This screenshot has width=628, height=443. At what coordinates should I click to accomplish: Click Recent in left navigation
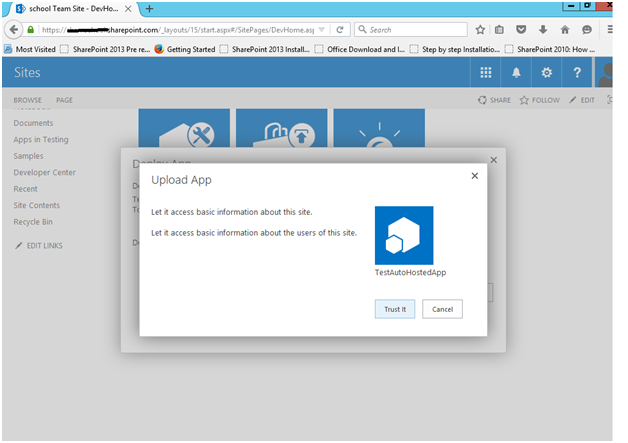pyautogui.click(x=25, y=189)
